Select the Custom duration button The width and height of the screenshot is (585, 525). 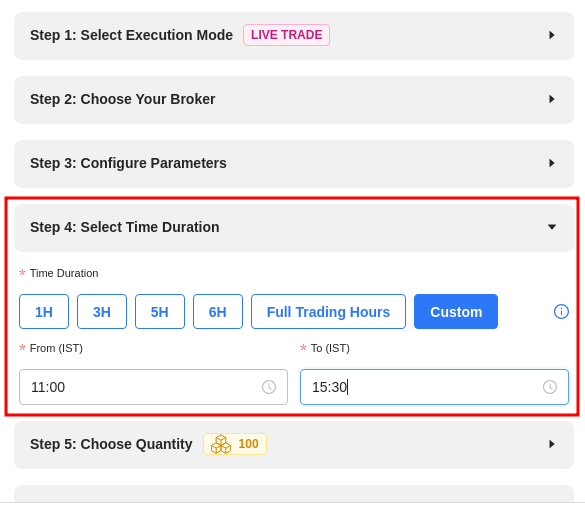coord(456,312)
